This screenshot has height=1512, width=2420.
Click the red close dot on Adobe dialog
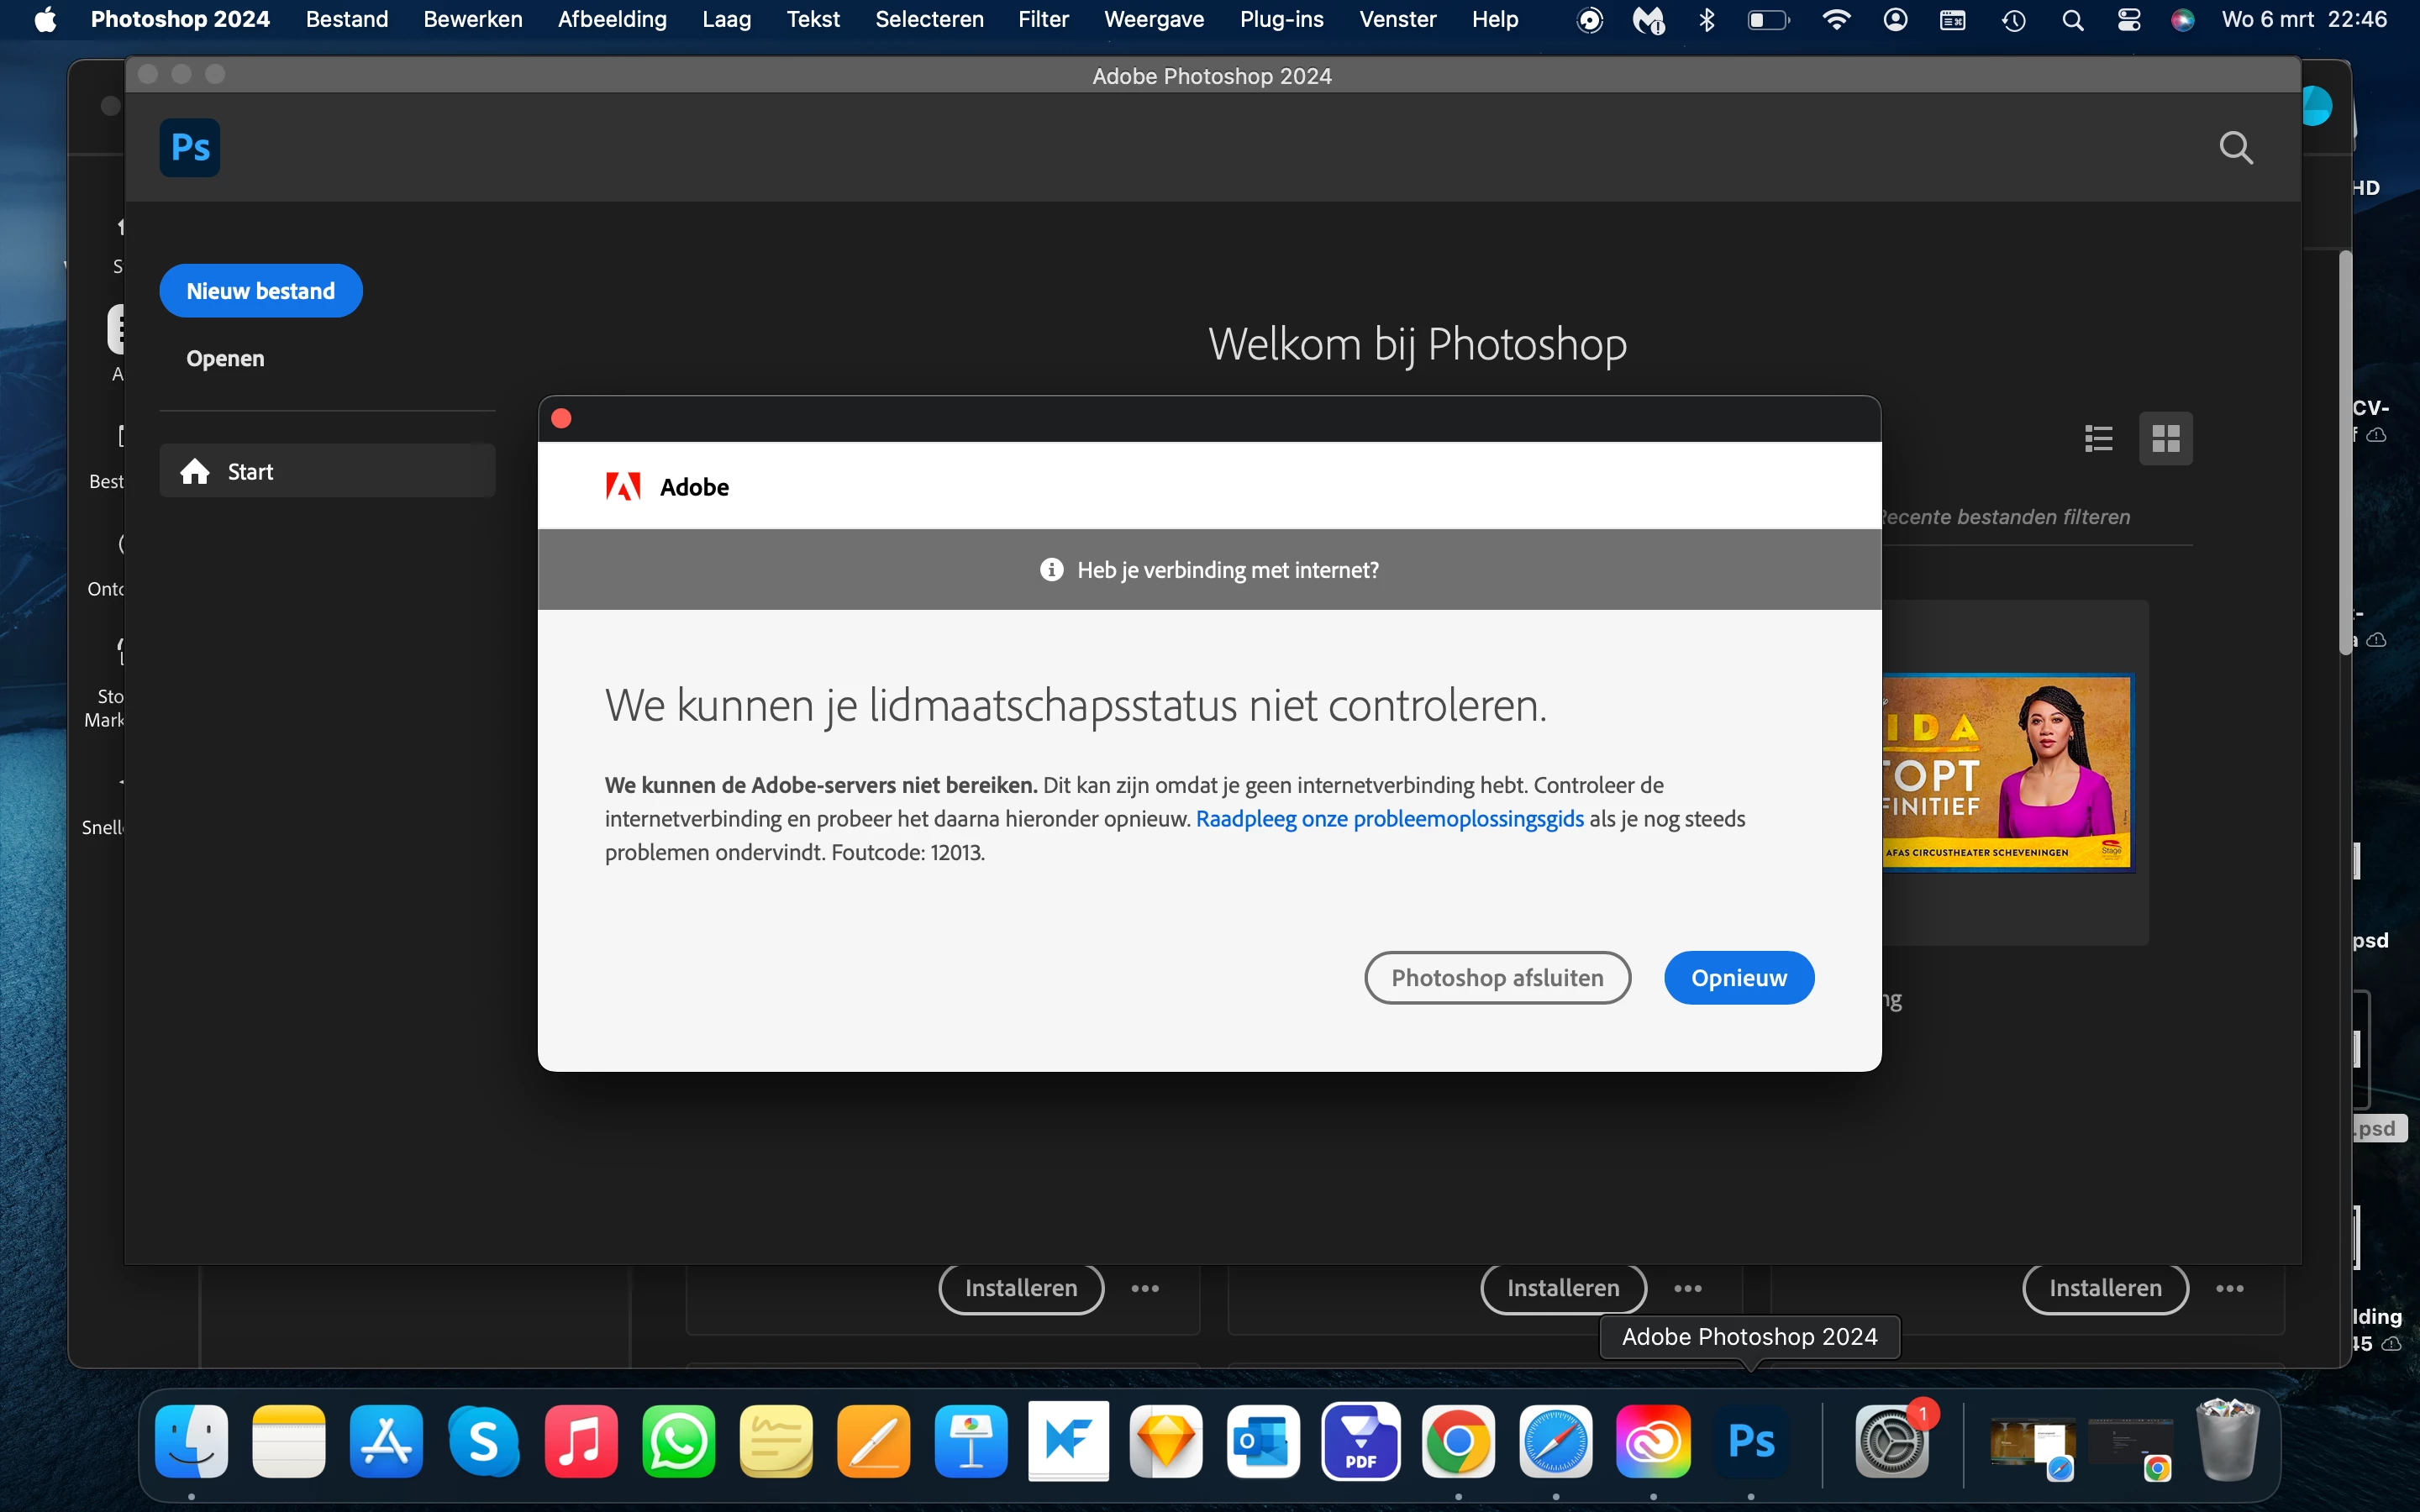[561, 418]
